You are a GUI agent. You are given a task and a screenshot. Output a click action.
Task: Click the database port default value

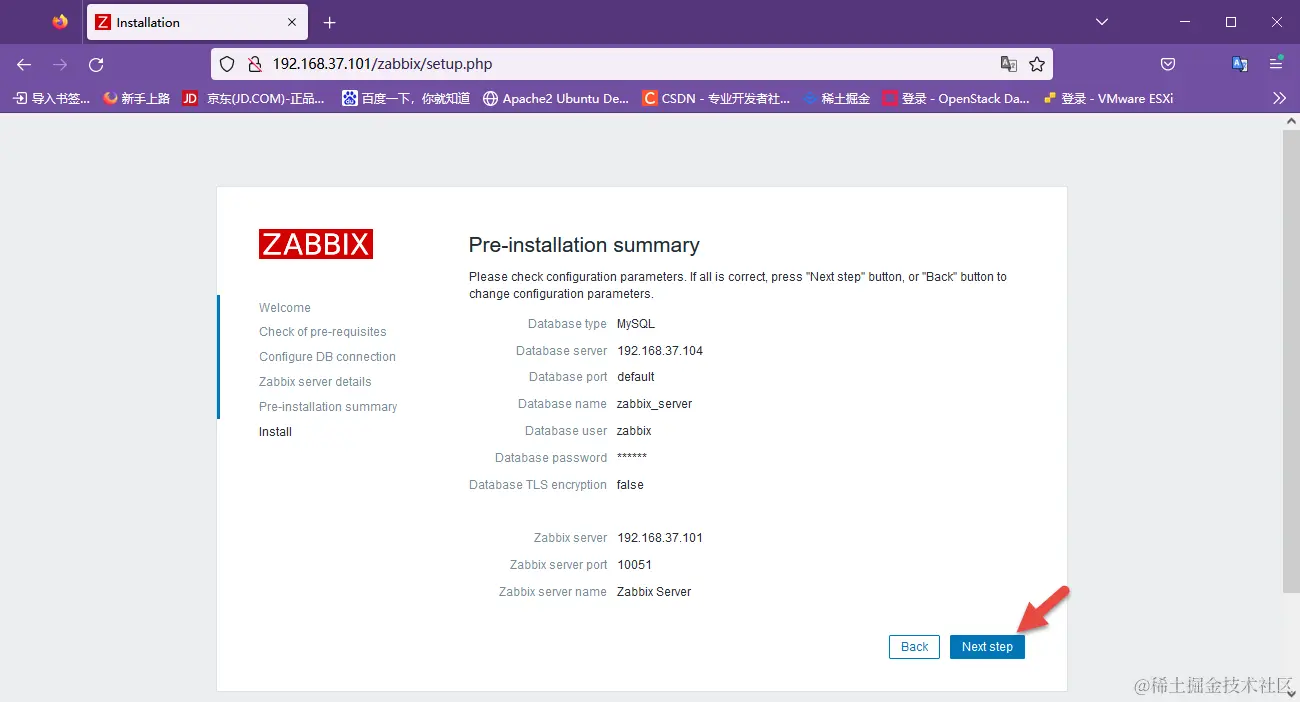click(636, 377)
